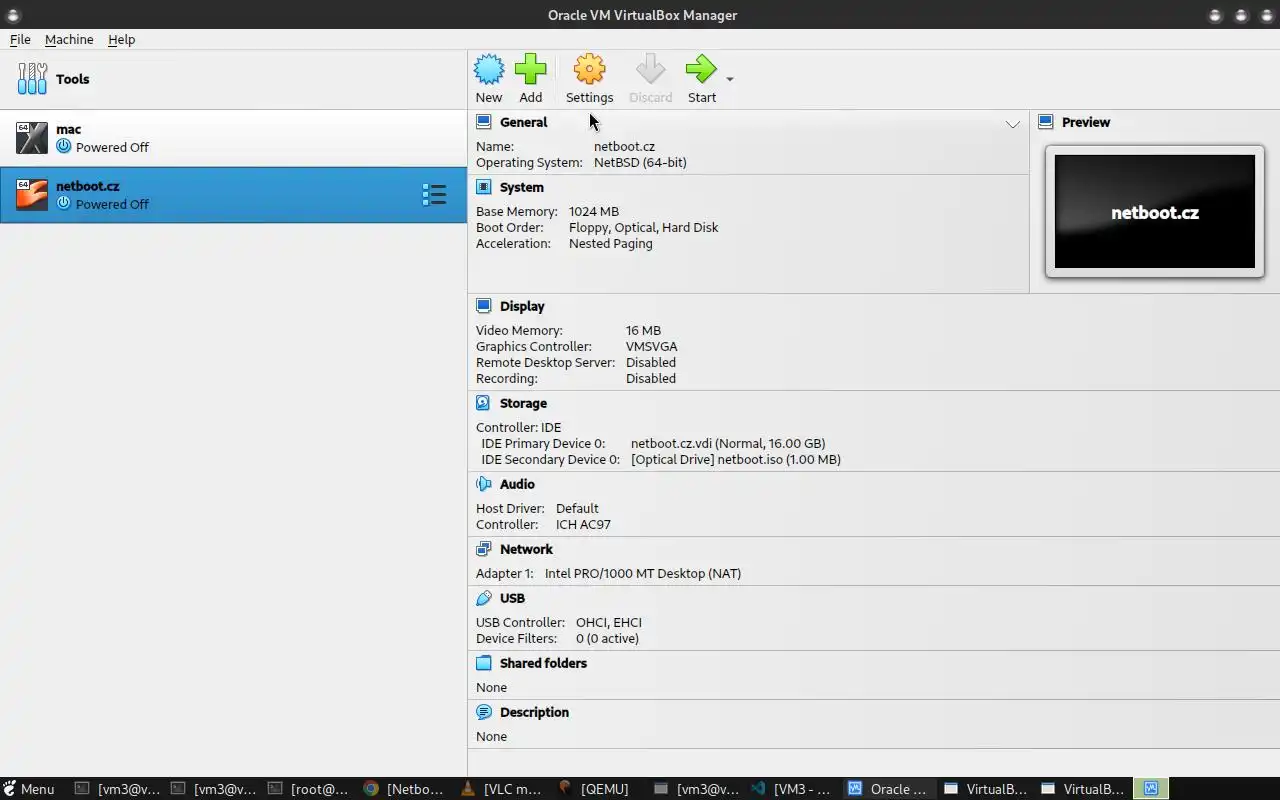This screenshot has height=800, width=1280.
Task: Open the Display settings heading link
Action: [x=522, y=306]
